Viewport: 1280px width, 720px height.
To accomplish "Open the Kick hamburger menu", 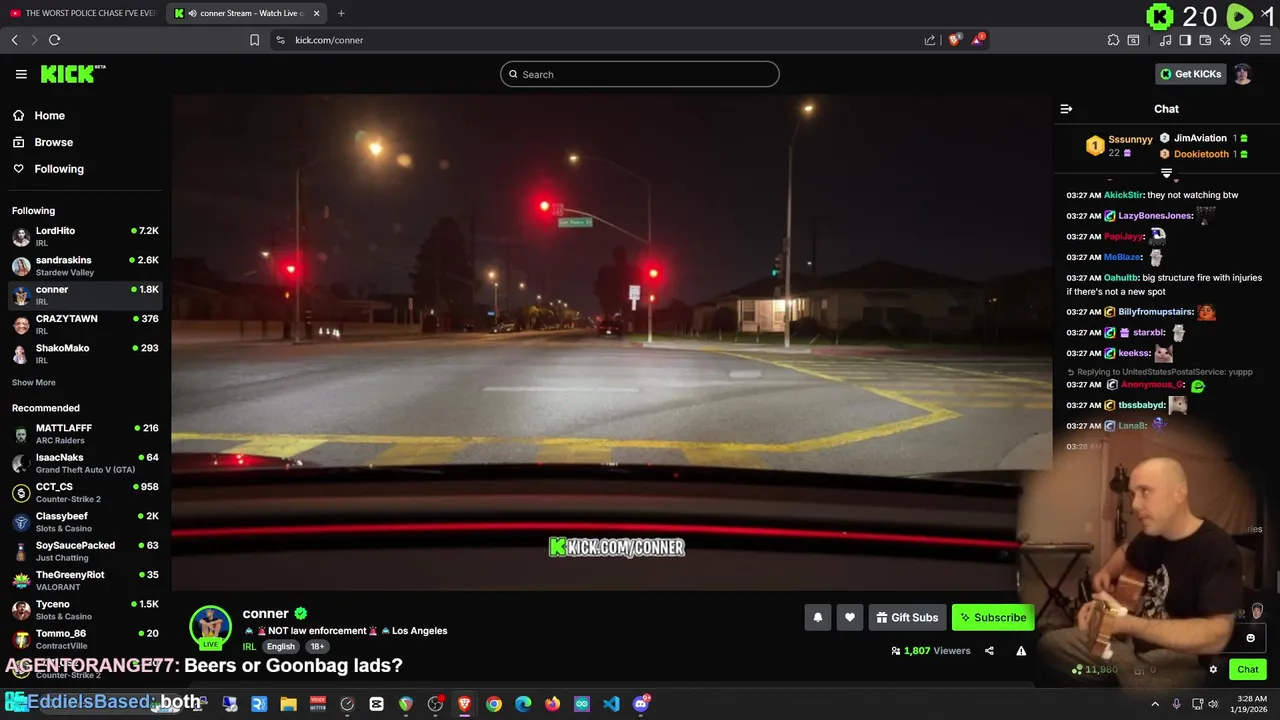I will 21,74.
